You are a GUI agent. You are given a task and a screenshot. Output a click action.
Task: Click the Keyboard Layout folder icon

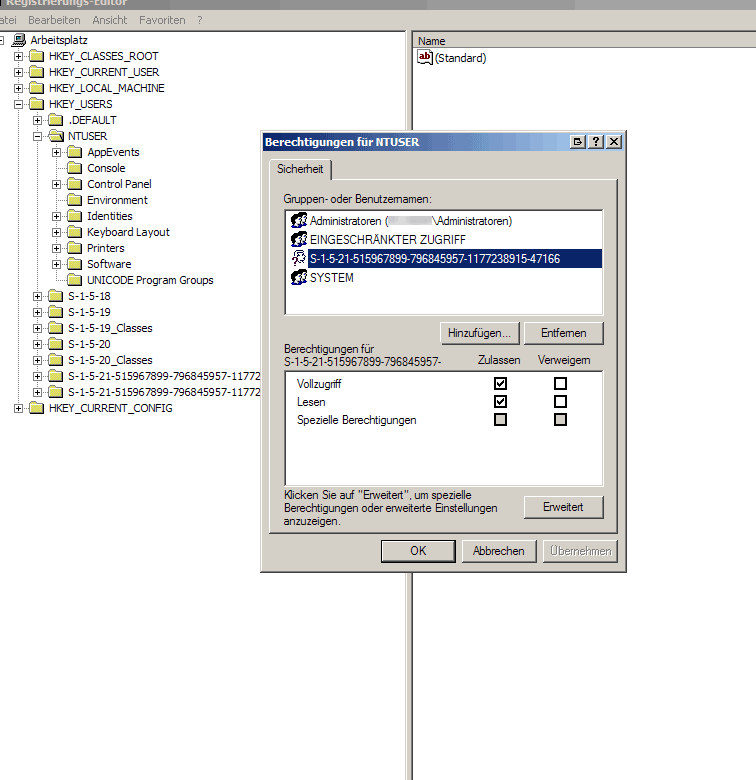pyautogui.click(x=75, y=232)
